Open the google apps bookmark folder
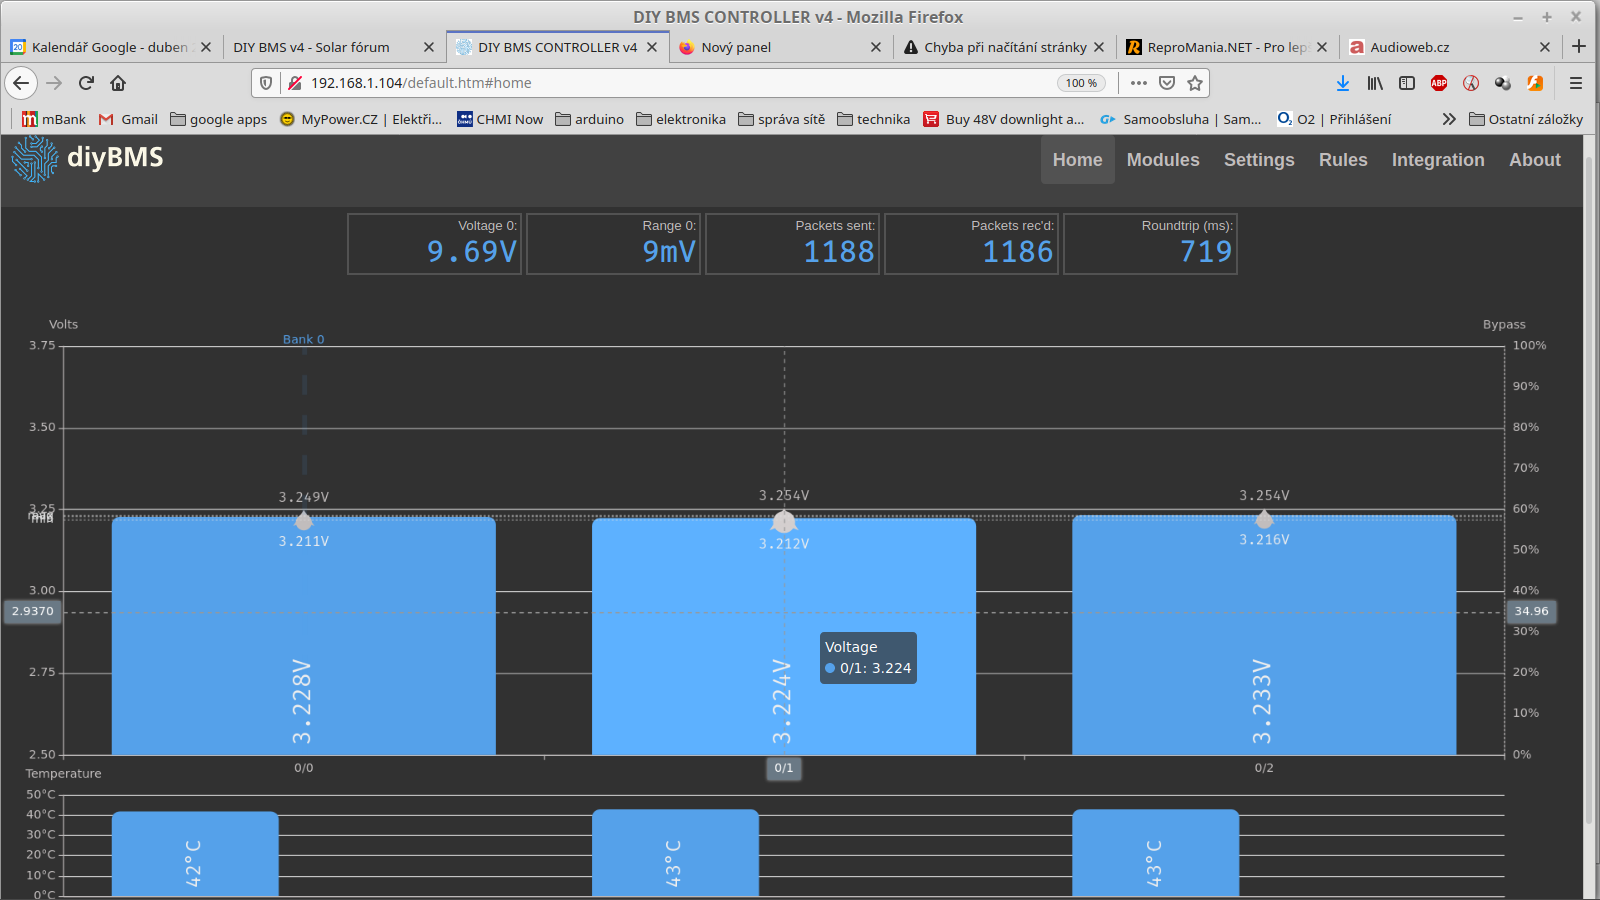This screenshot has height=900, width=1600. [219, 119]
